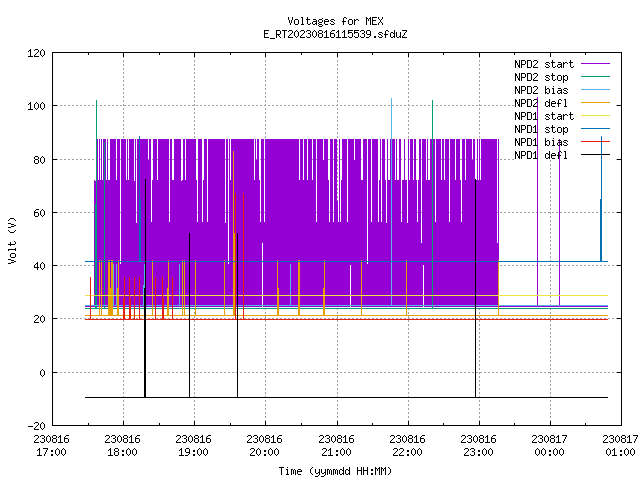The image size is (640, 480).
Task: Click the 'NPD1 bias' legend label
Action: pos(541,142)
